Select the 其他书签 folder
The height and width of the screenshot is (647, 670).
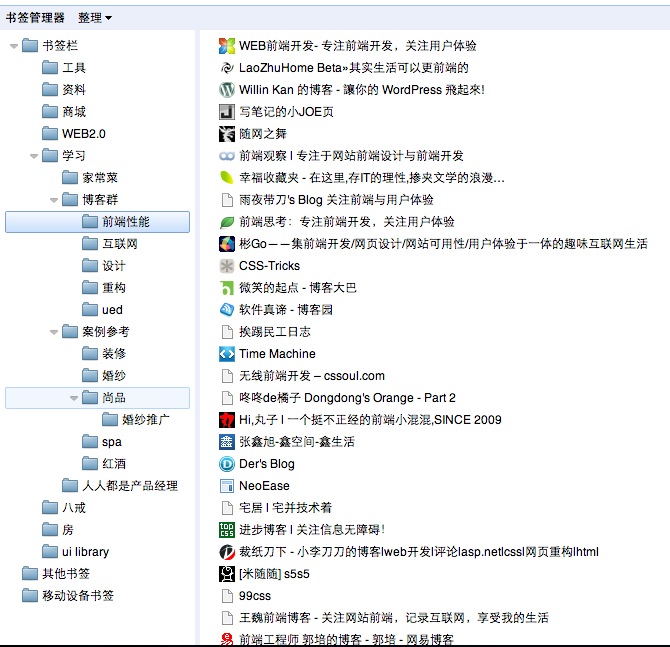56,574
